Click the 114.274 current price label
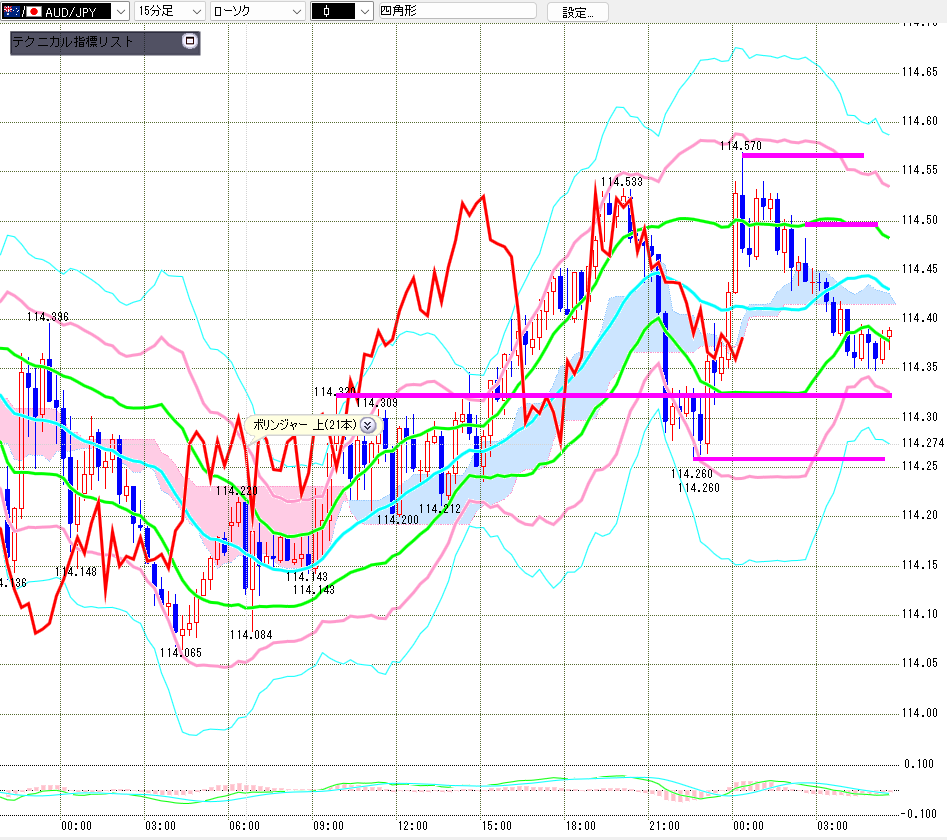947x840 pixels. (x=922, y=443)
